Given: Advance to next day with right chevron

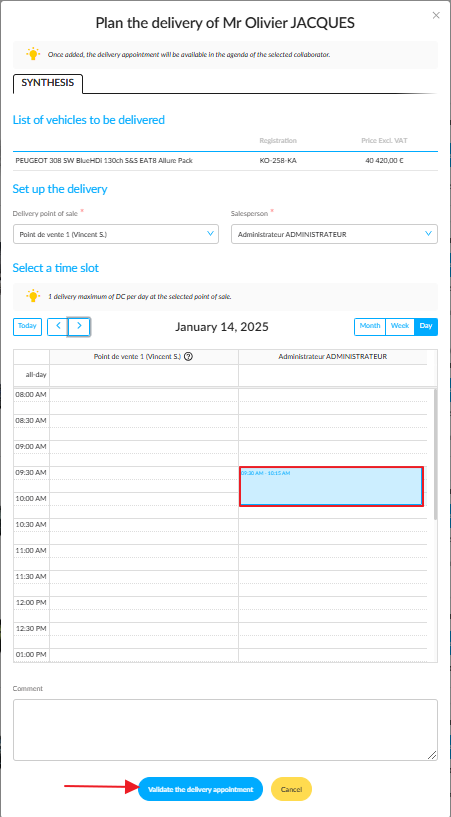Looking at the screenshot, I should click(79, 327).
